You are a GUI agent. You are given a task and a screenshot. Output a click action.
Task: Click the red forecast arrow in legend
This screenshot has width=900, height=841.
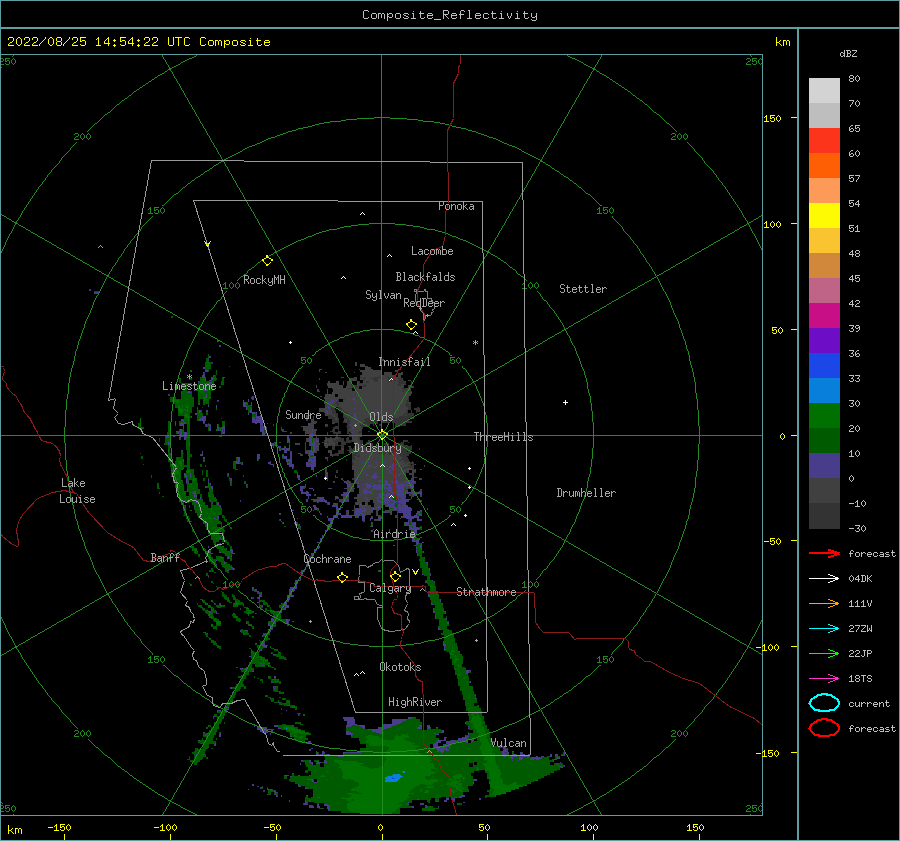[x=824, y=553]
